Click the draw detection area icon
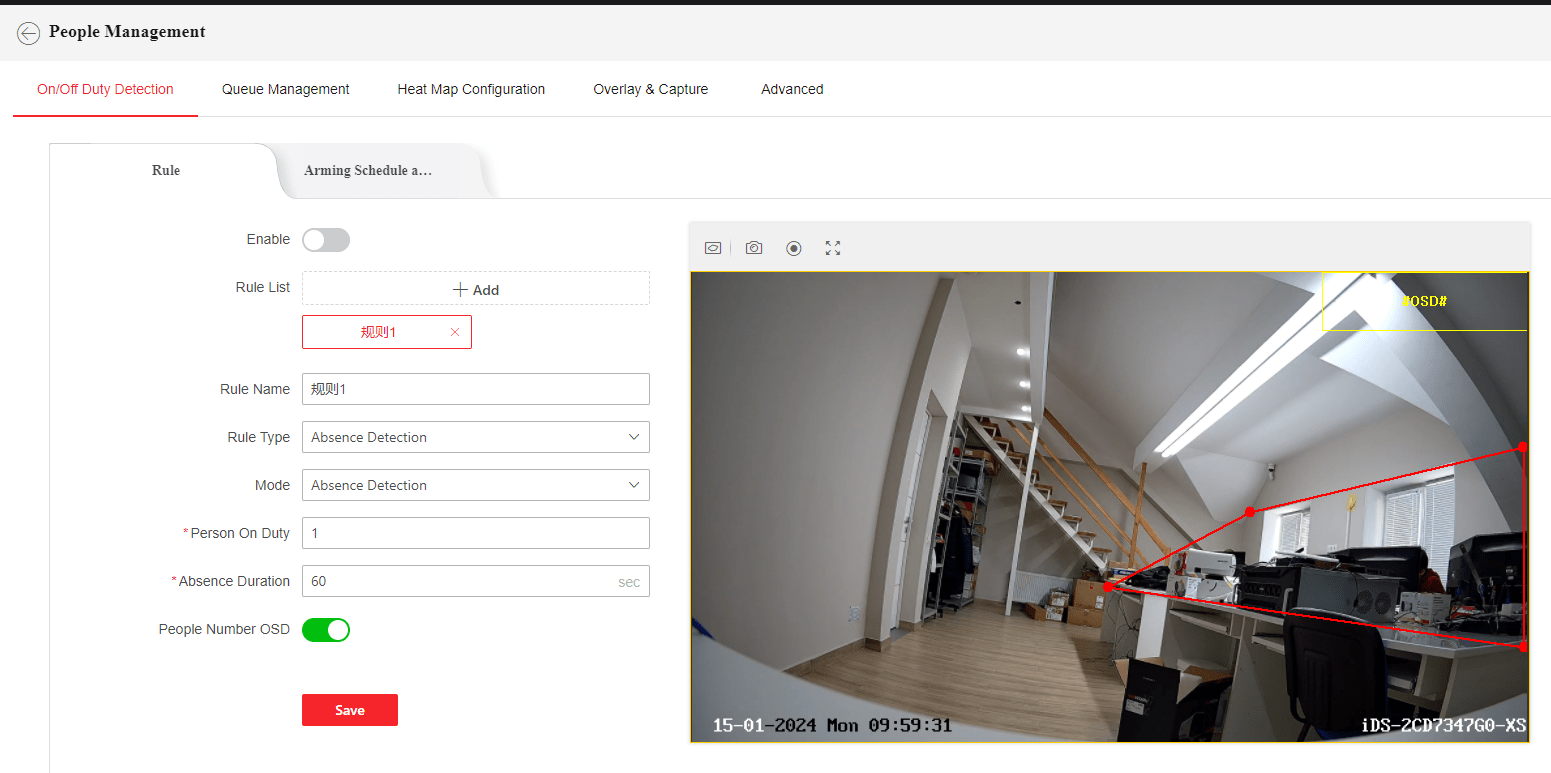The width and height of the screenshot is (1551, 773). 713,248
